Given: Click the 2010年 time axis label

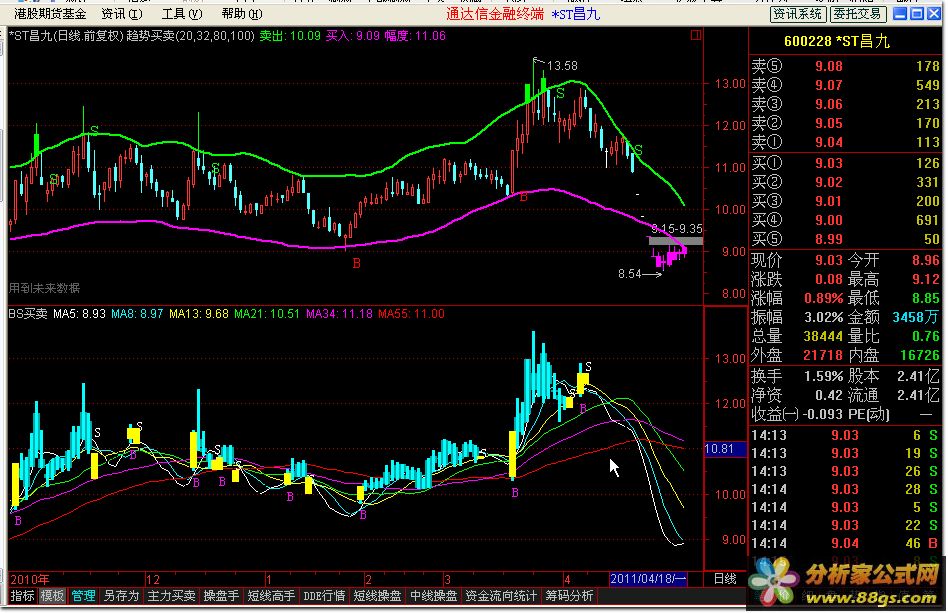Looking at the screenshot, I should (x=30, y=579).
